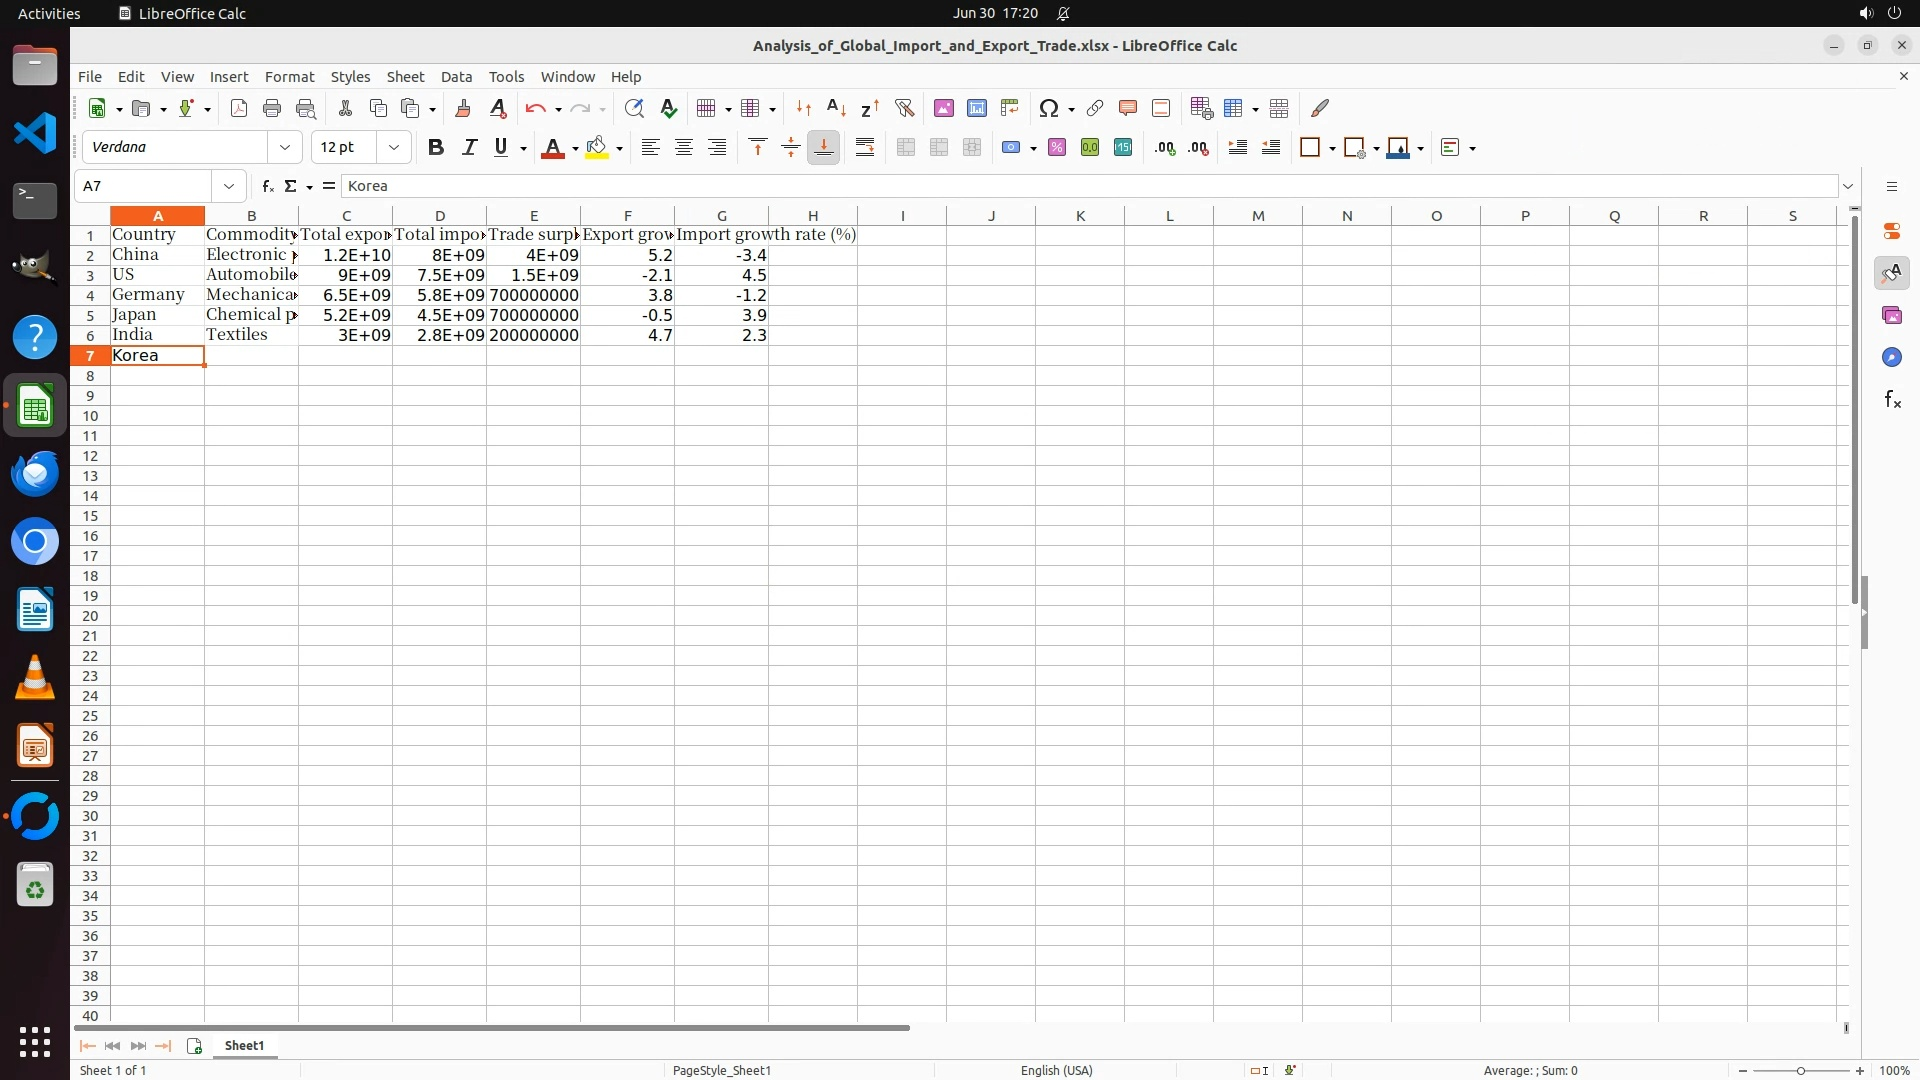Open the Data menu

[456, 77]
